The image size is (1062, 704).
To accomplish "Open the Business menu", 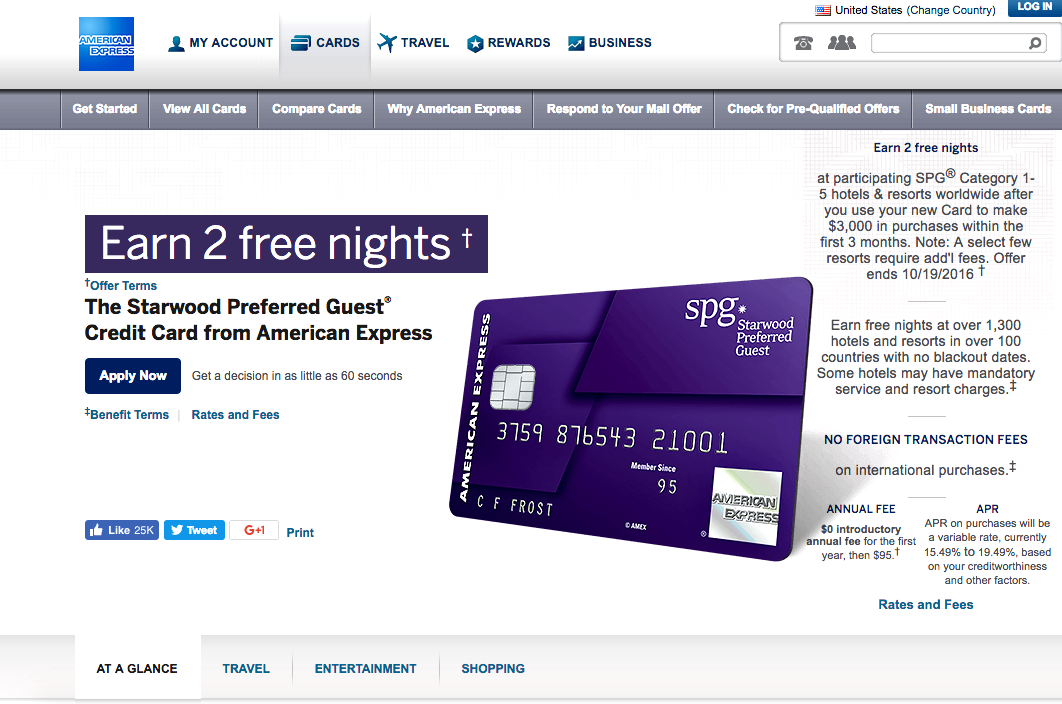I will click(x=610, y=43).
